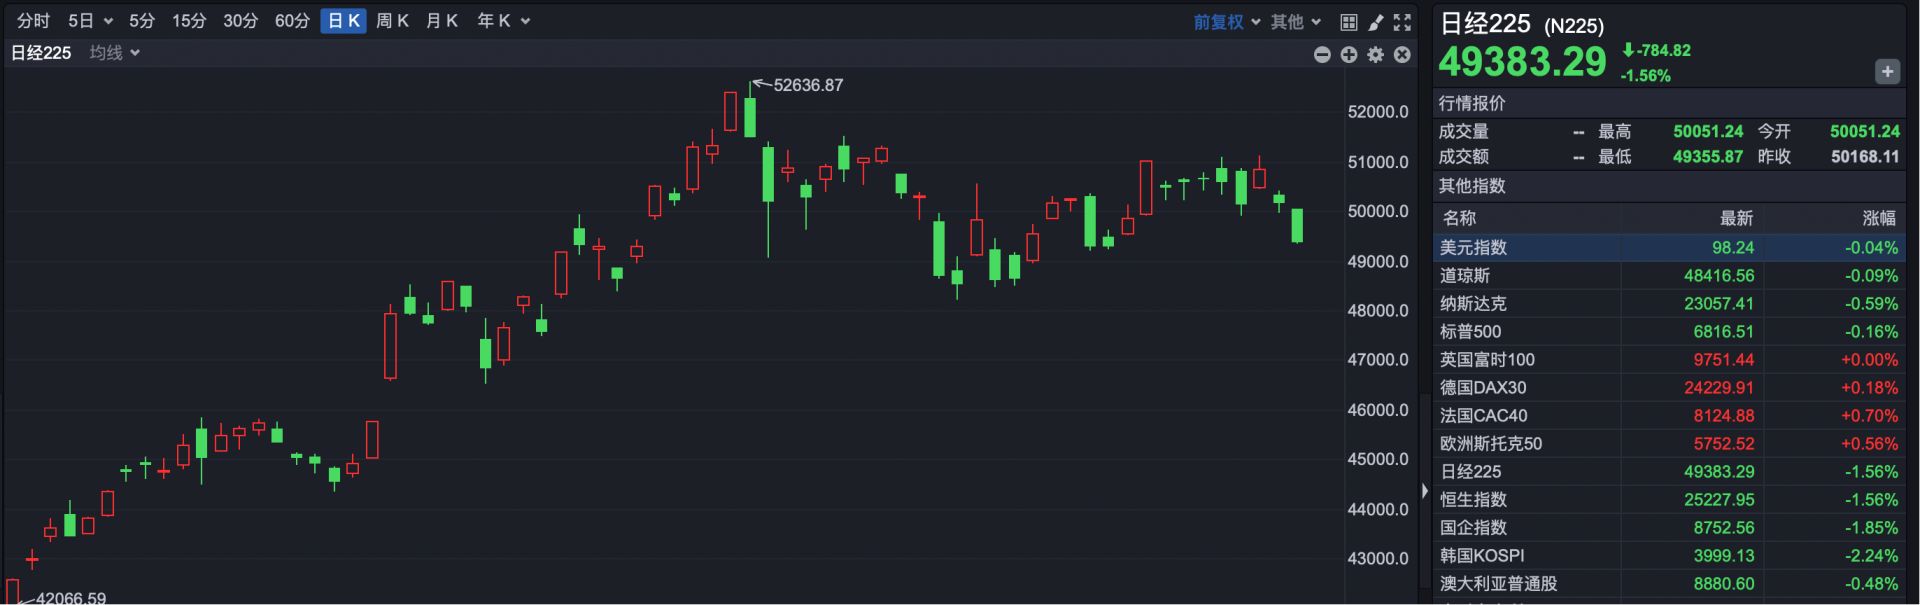
Task: Add 日经225 to watchlist with plus button
Action: point(1887,72)
